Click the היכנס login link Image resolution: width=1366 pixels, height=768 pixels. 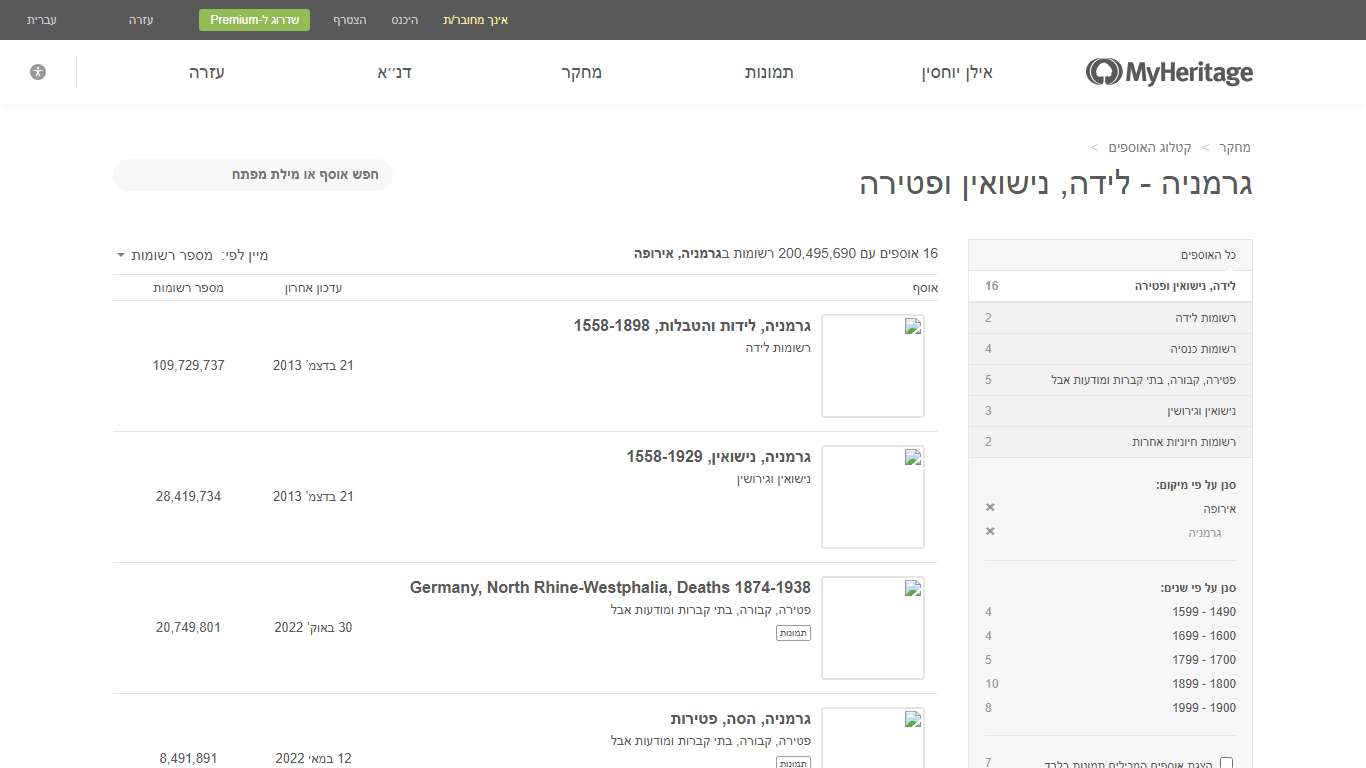pyautogui.click(x=406, y=20)
